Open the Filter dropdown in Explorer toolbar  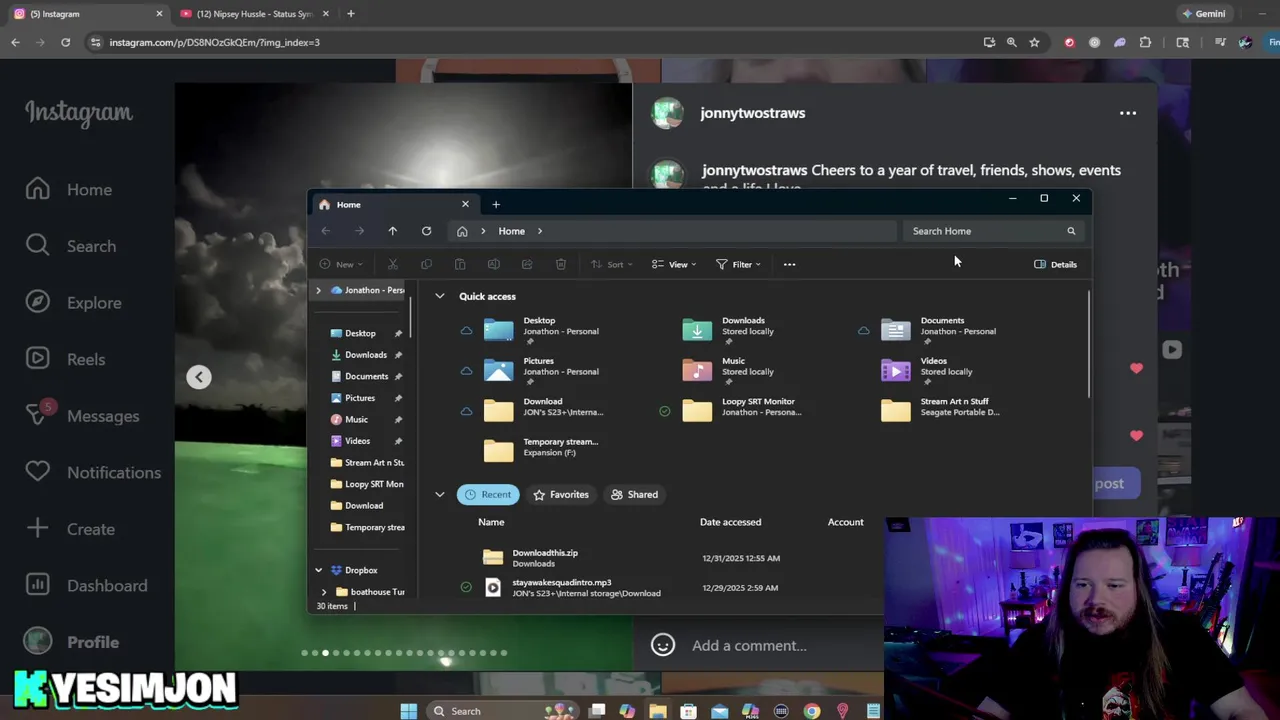[x=739, y=264]
